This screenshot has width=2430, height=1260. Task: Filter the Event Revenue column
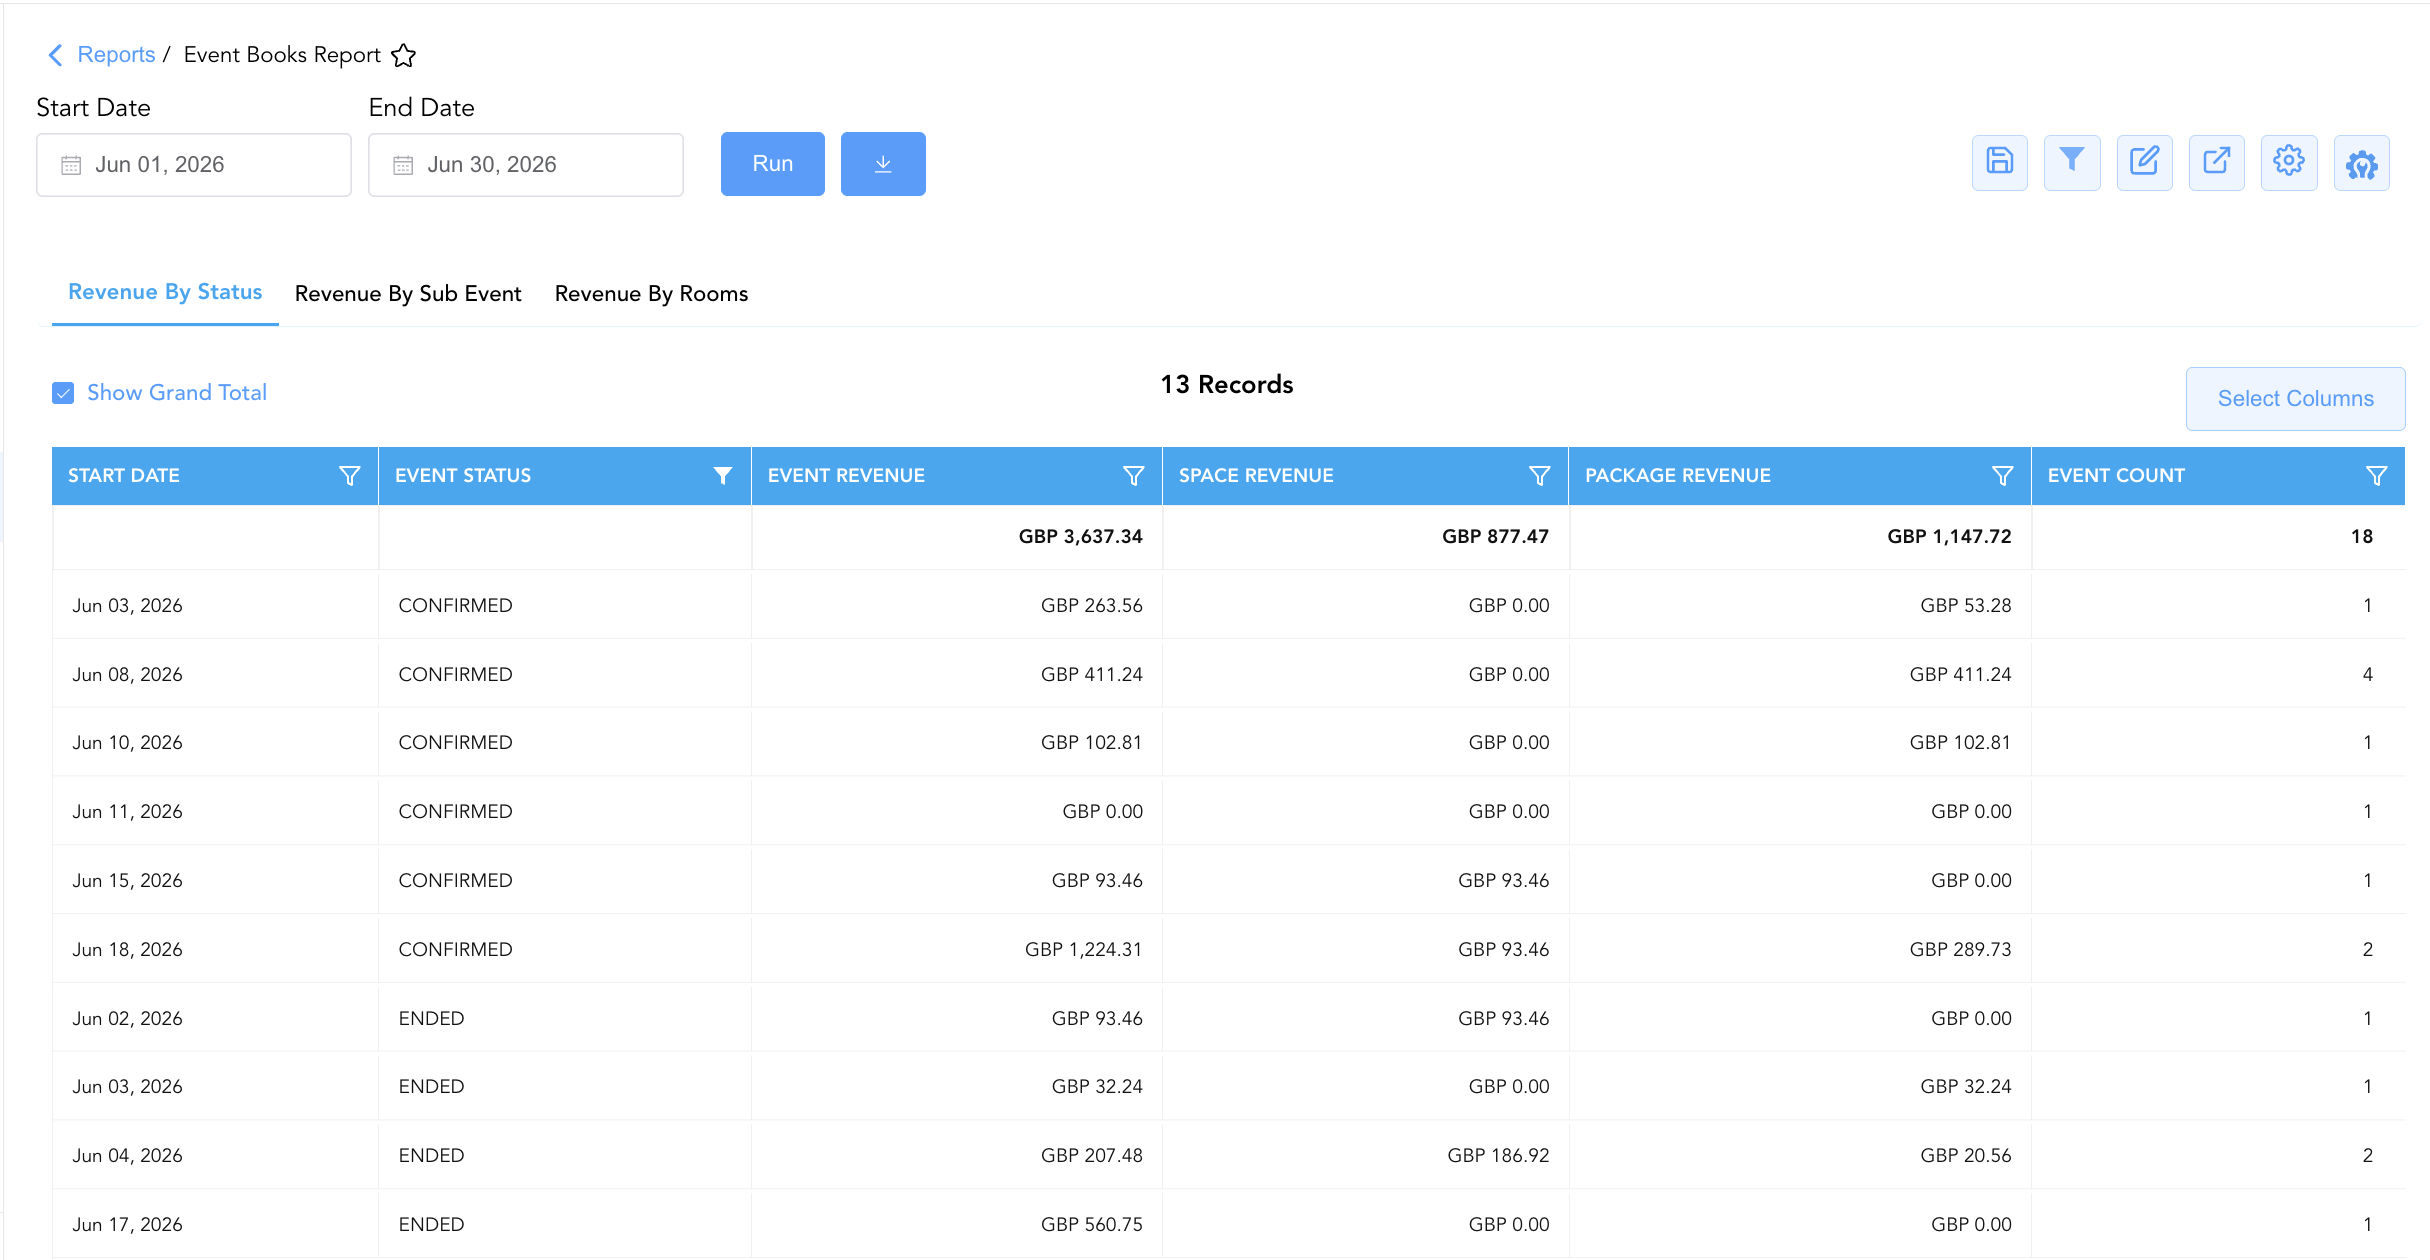point(1133,476)
